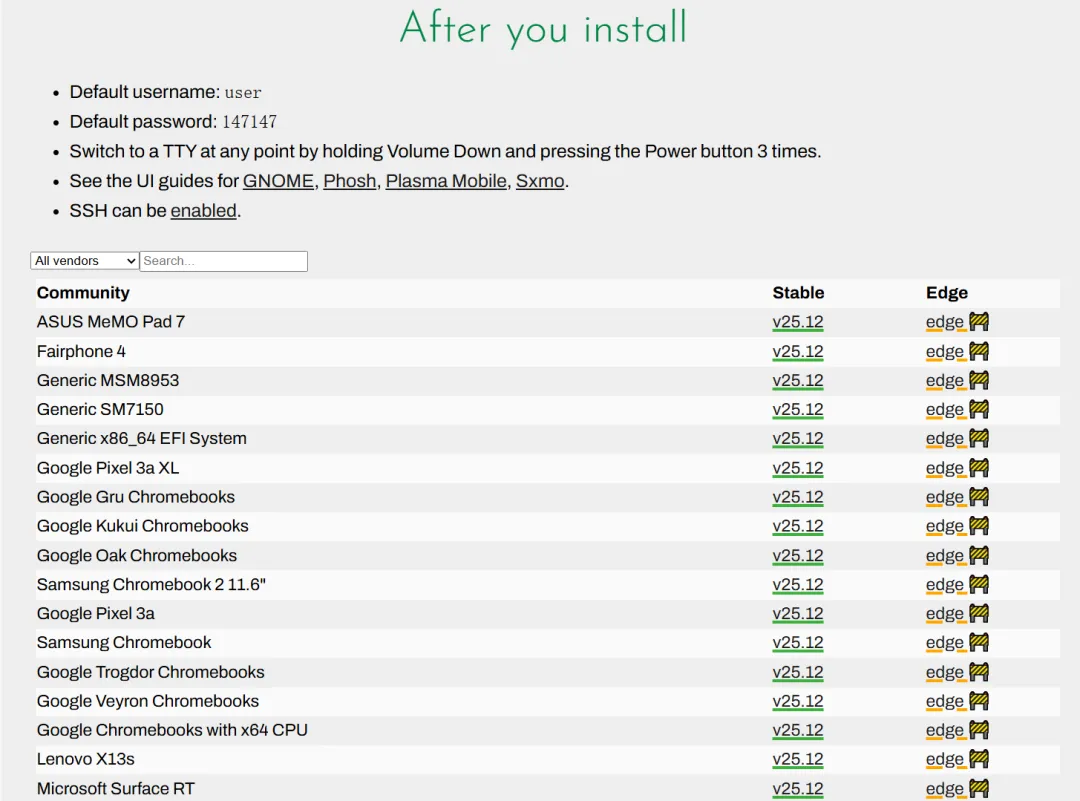Viewport: 1080px width, 801px height.
Task: Open v25.12 for Google Pixel 3a
Action: (798, 614)
